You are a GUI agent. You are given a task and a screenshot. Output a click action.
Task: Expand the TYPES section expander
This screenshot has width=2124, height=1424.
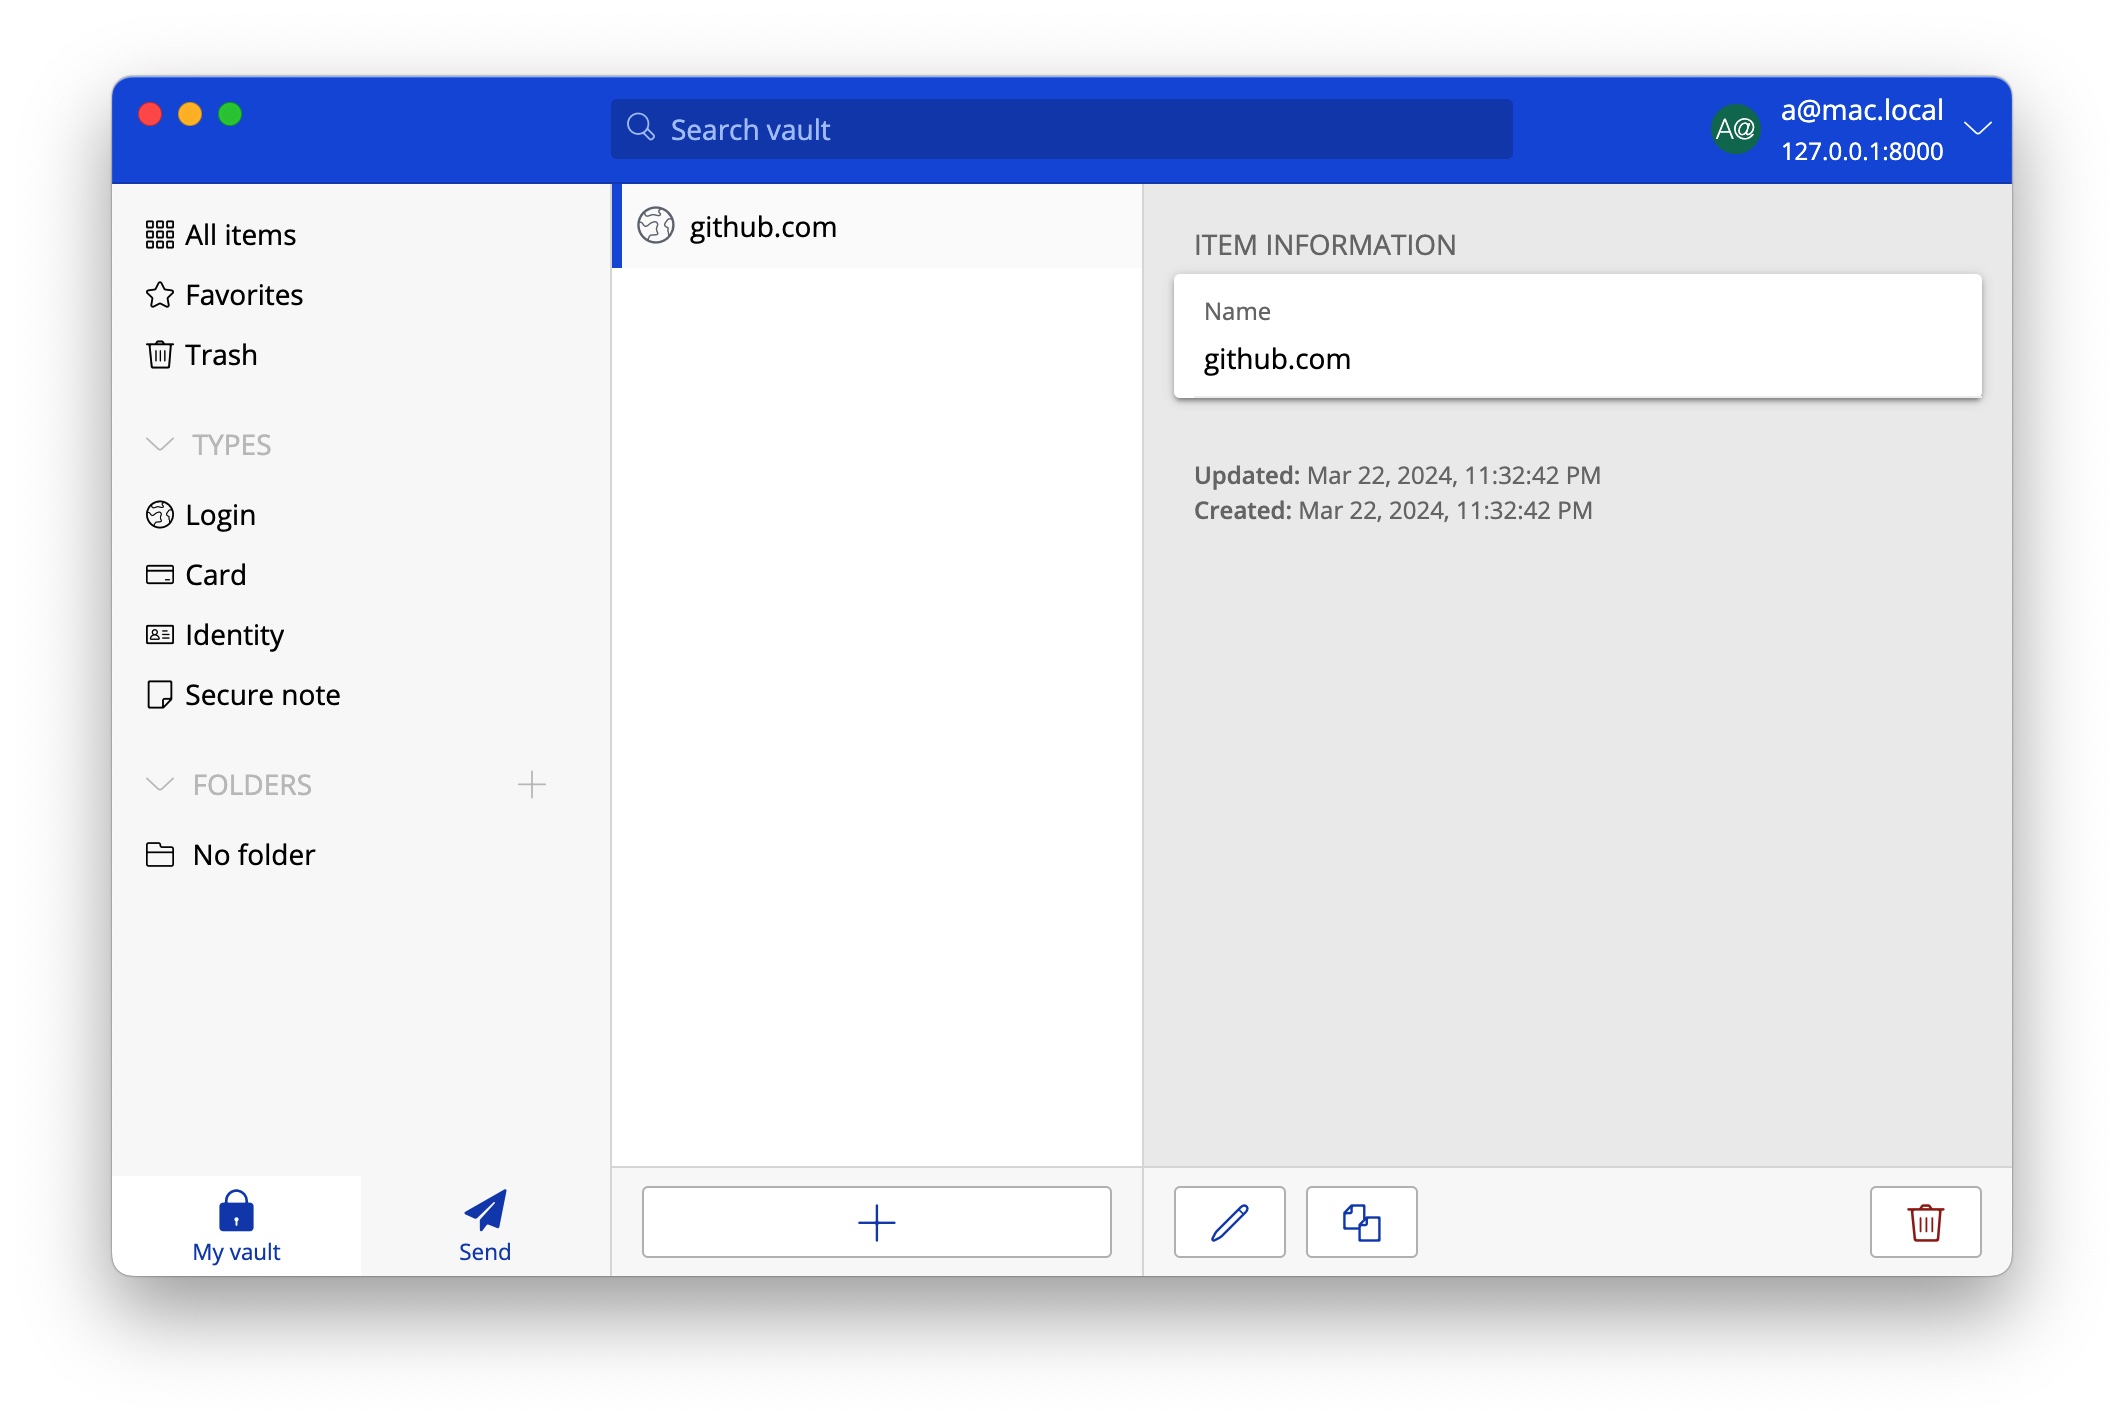[160, 445]
